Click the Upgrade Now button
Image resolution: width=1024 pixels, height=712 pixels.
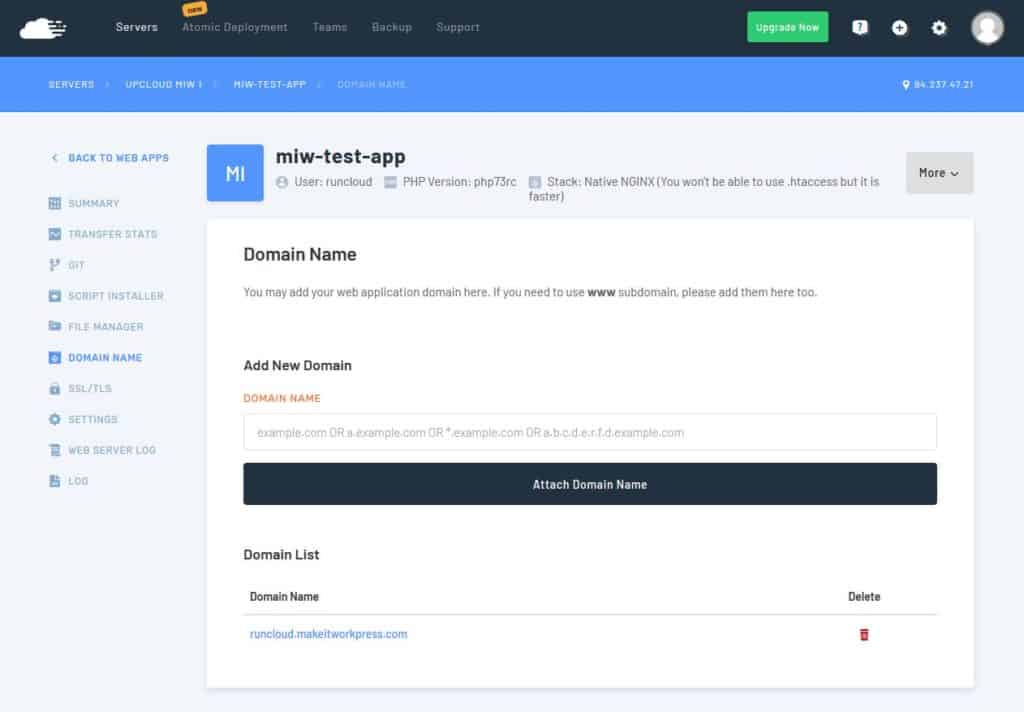pos(788,27)
